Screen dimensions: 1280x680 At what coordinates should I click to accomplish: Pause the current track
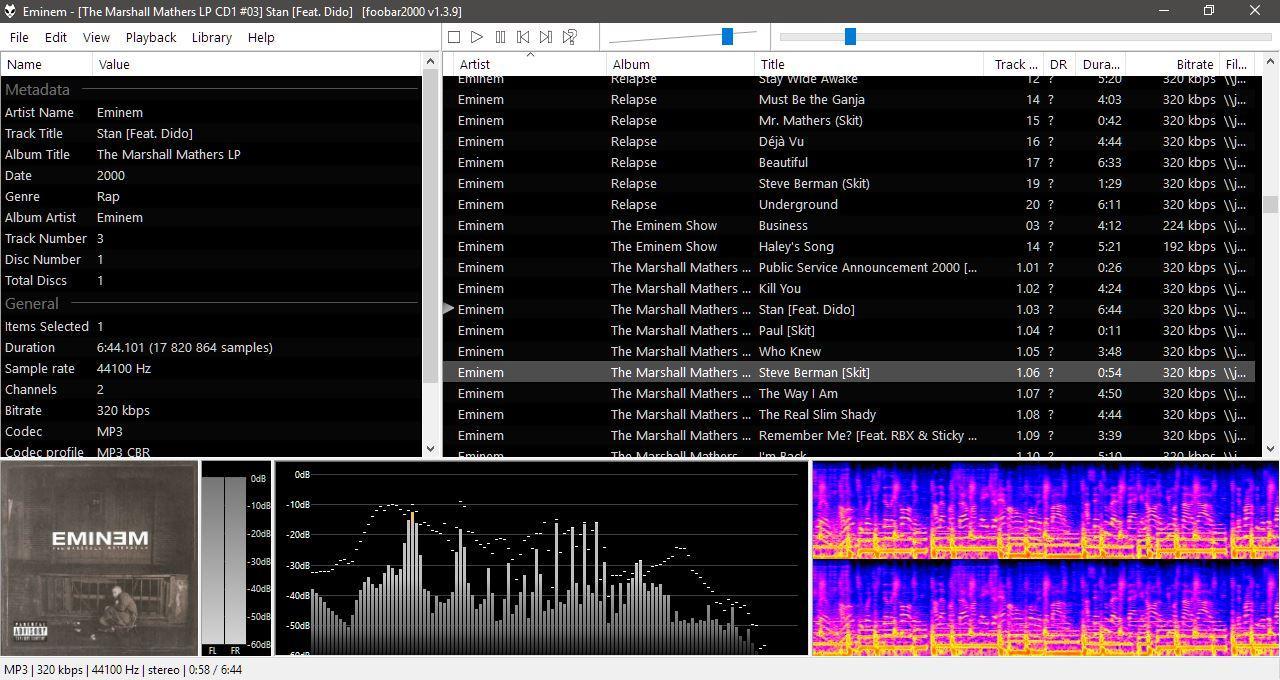[500, 36]
